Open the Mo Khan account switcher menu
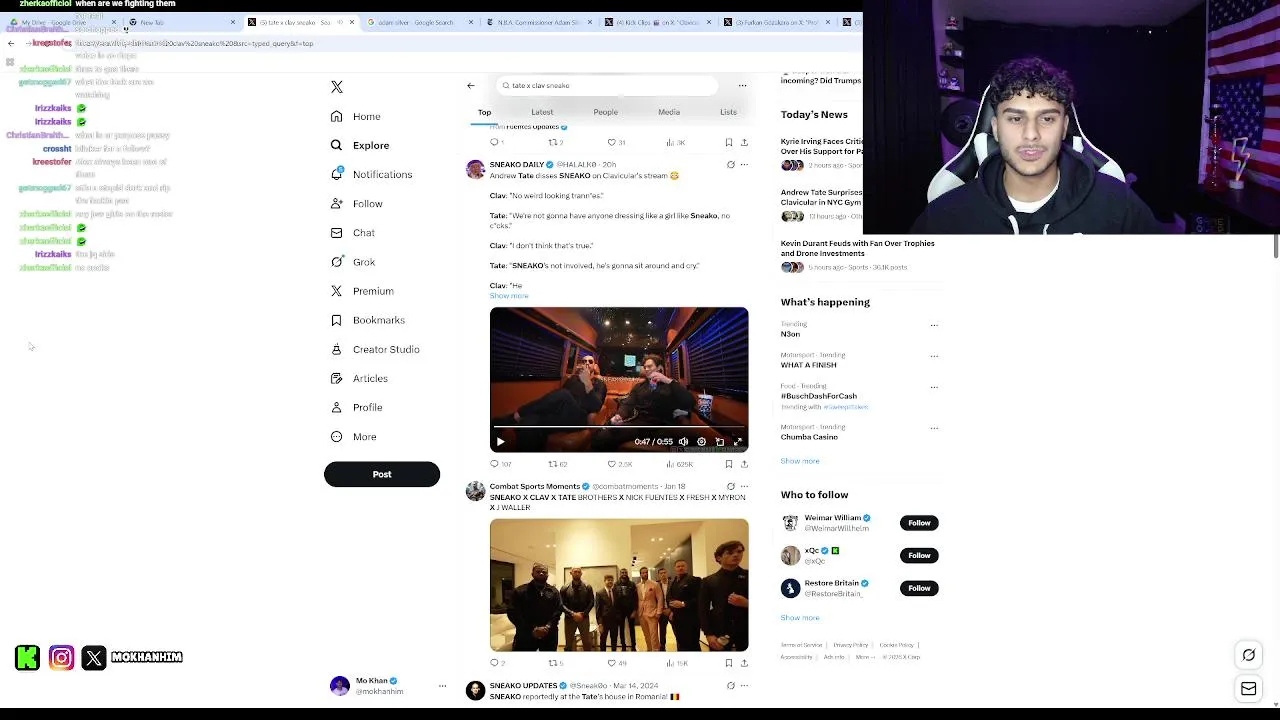The width and height of the screenshot is (1280, 720). click(x=442, y=685)
